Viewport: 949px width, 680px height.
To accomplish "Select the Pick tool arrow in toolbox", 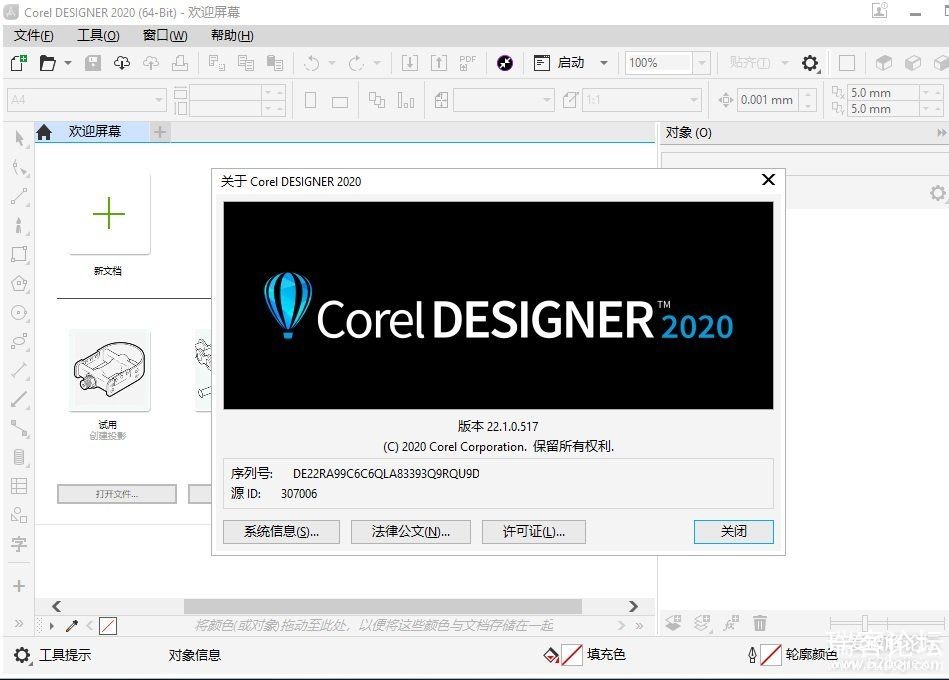I will click(x=19, y=139).
